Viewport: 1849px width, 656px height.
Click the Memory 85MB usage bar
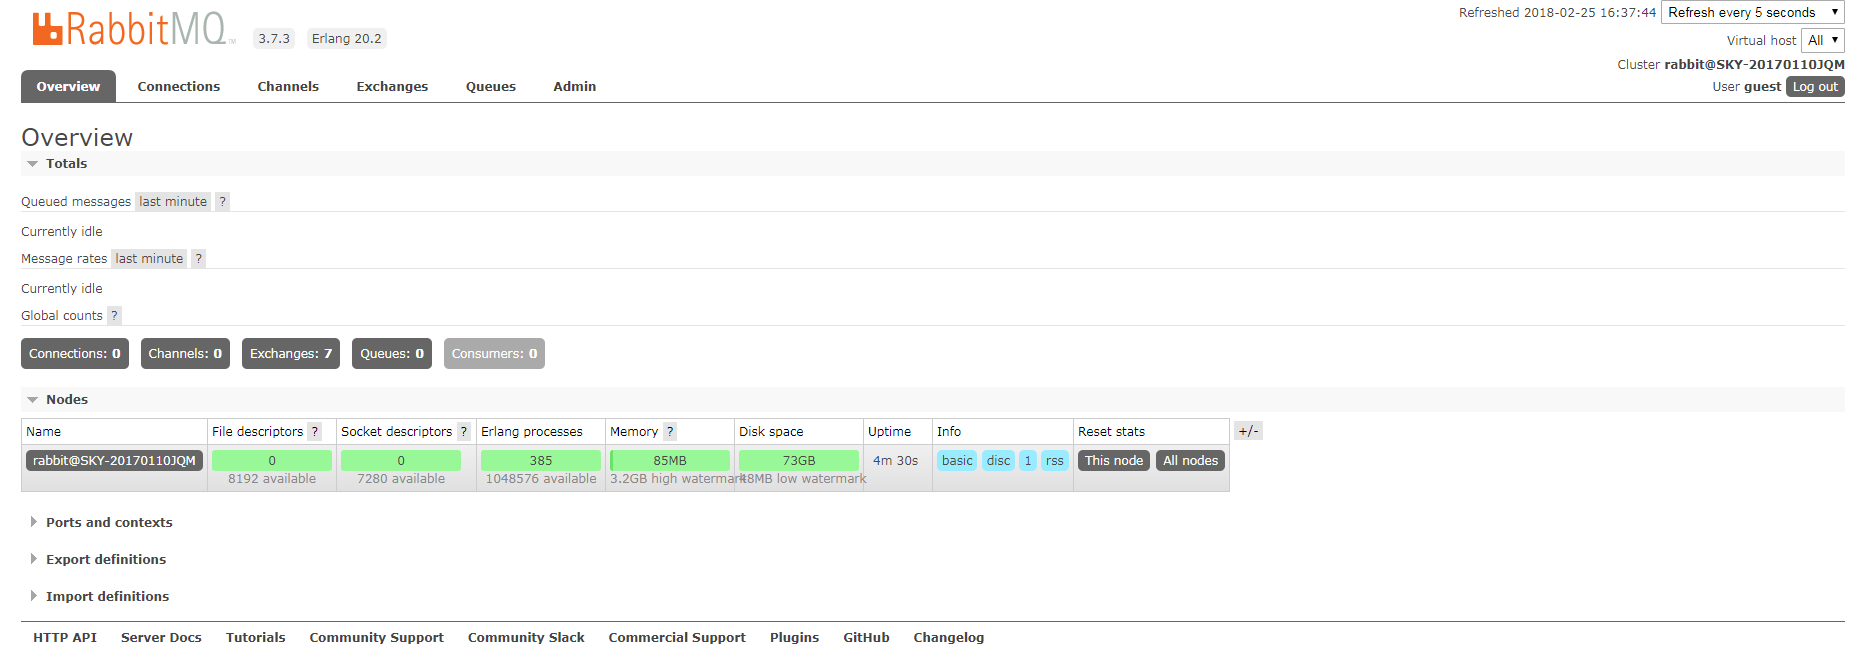(x=670, y=461)
